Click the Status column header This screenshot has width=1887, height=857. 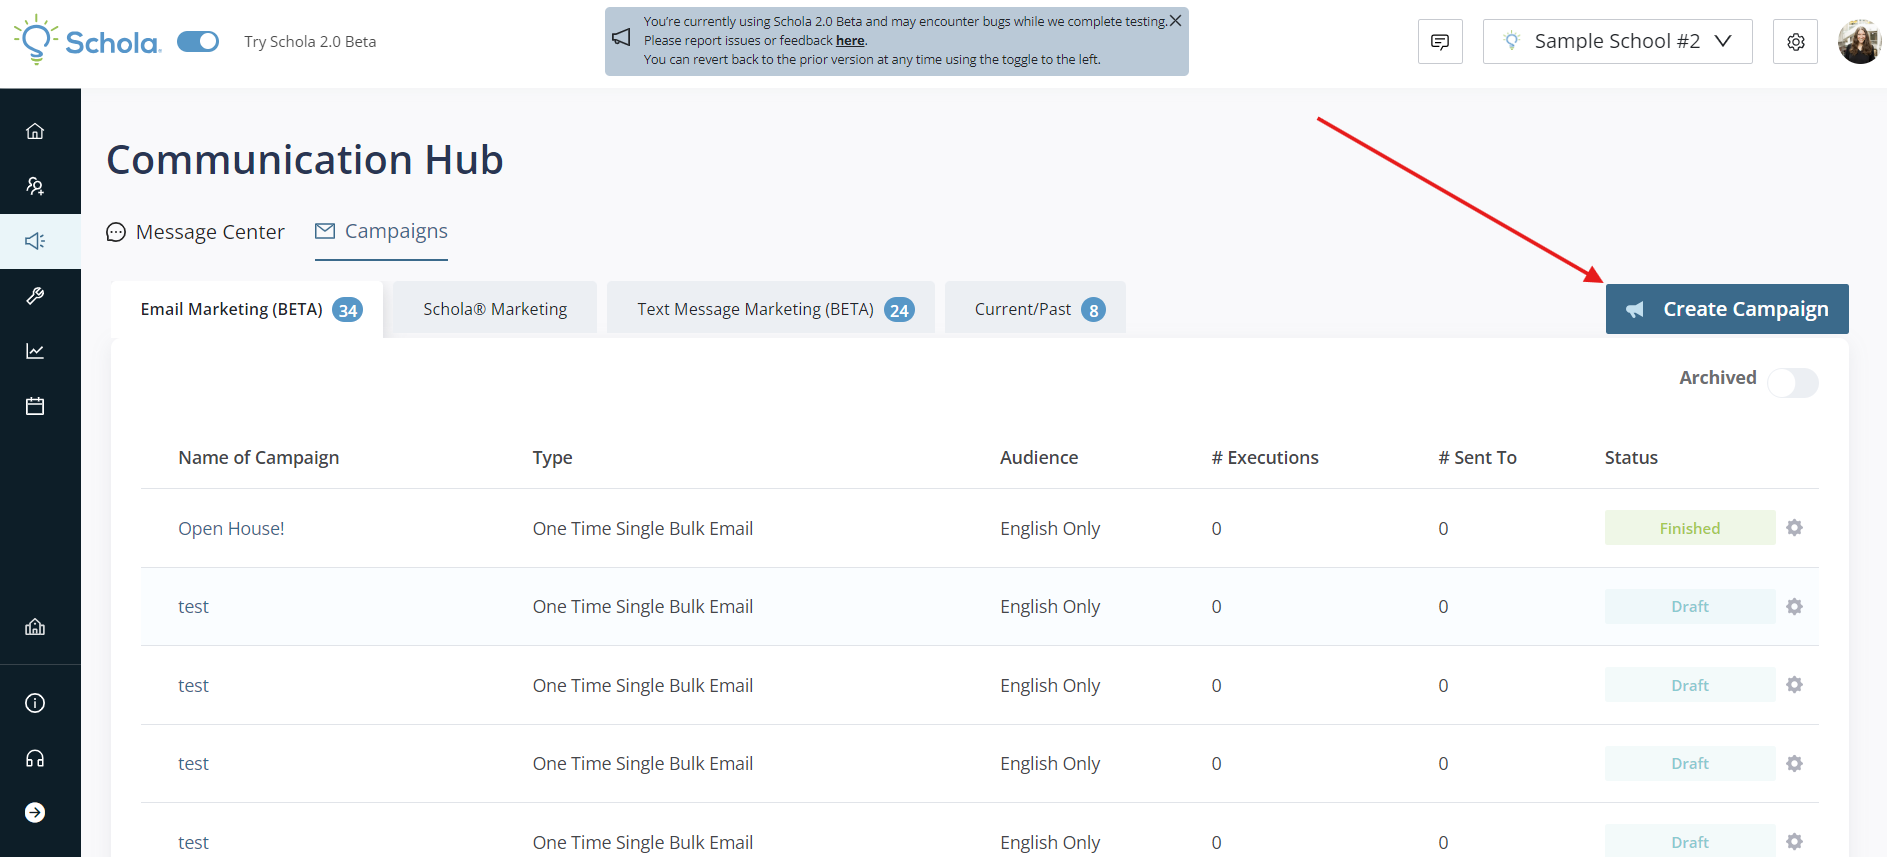(x=1631, y=457)
